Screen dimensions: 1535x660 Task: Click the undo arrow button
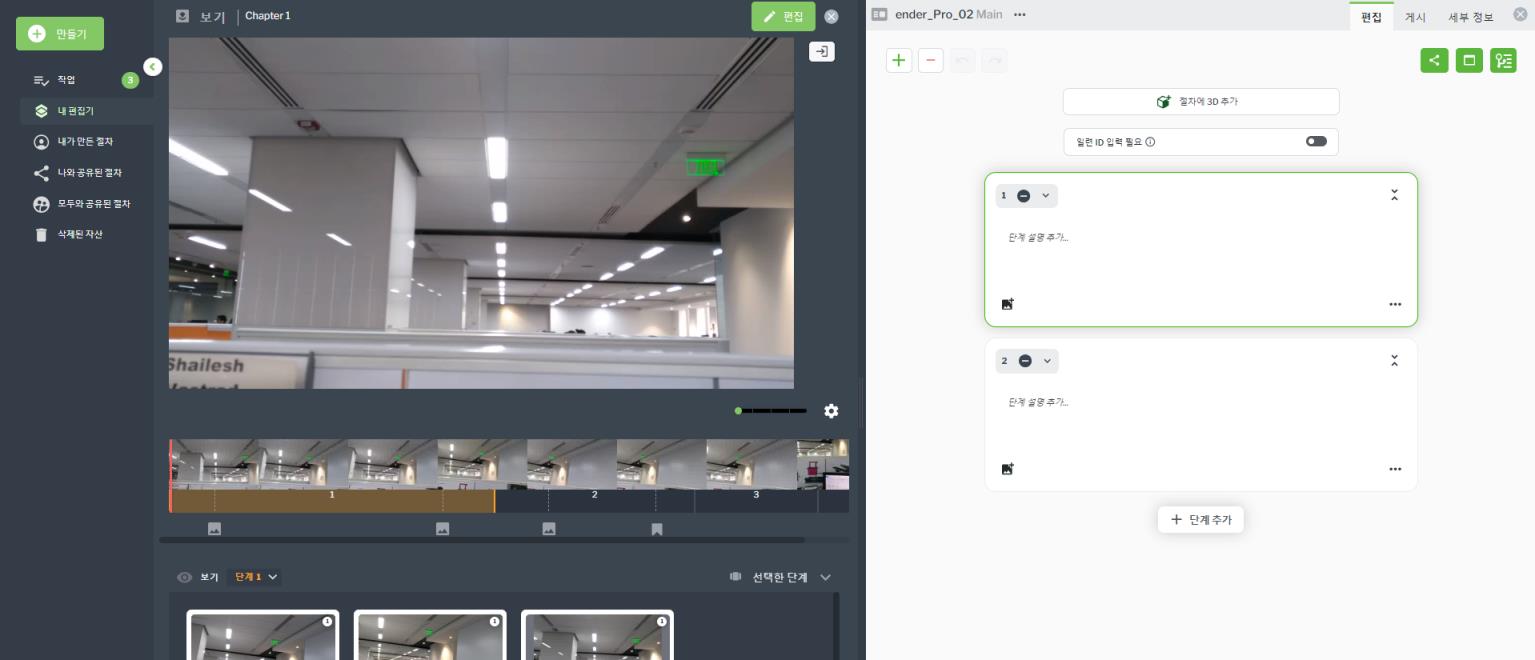(x=962, y=60)
